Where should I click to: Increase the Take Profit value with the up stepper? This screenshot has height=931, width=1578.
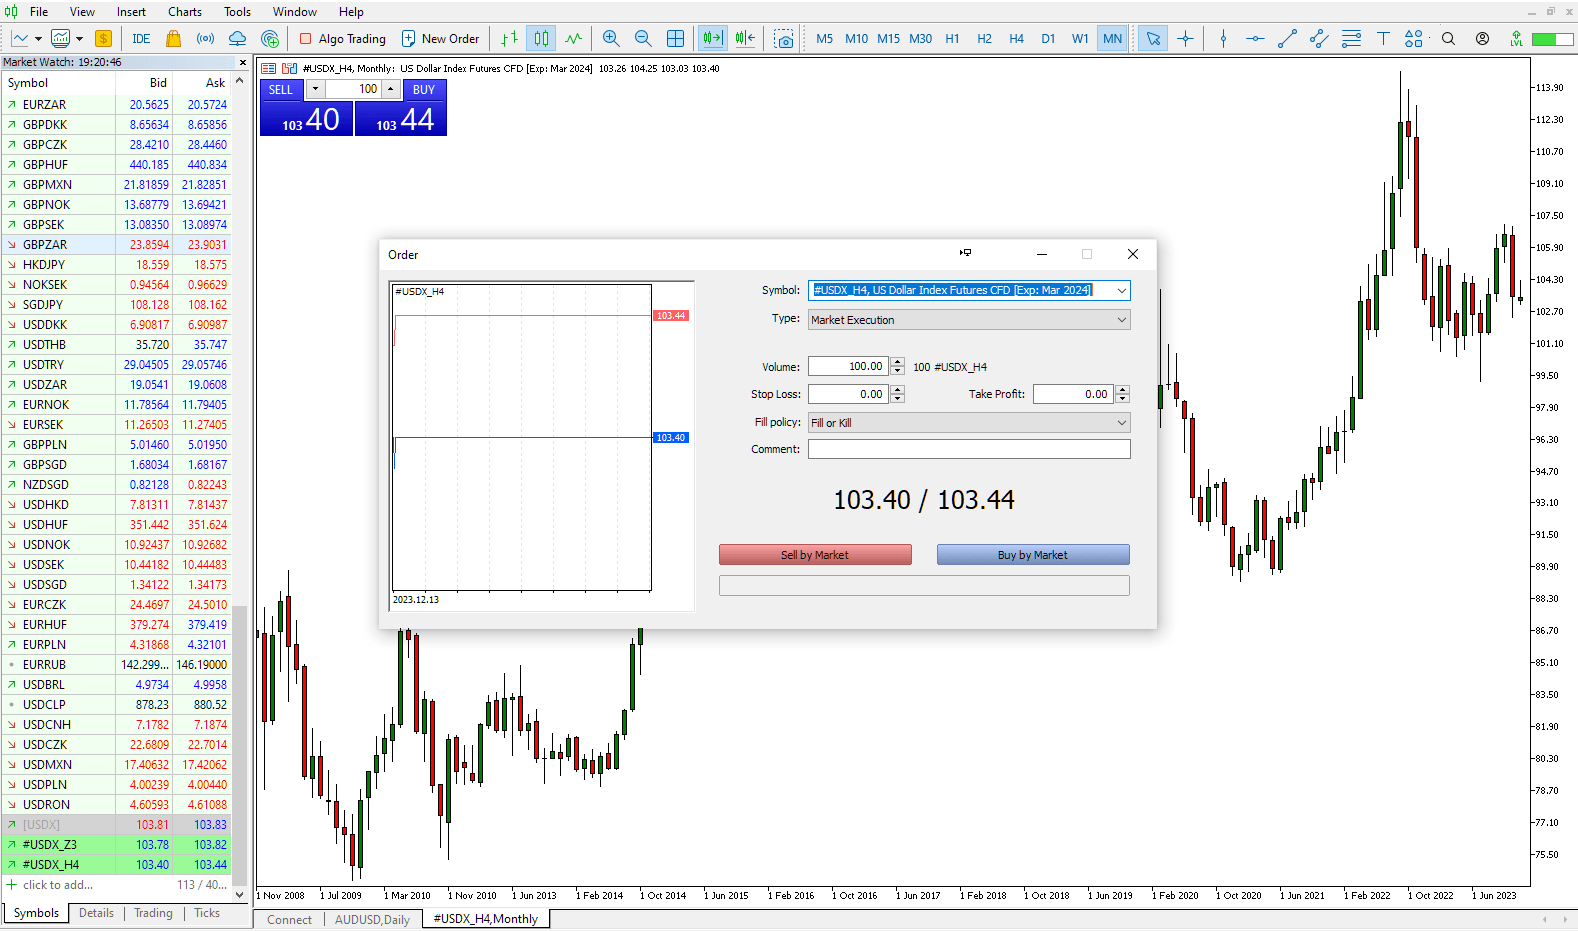pyautogui.click(x=1123, y=389)
